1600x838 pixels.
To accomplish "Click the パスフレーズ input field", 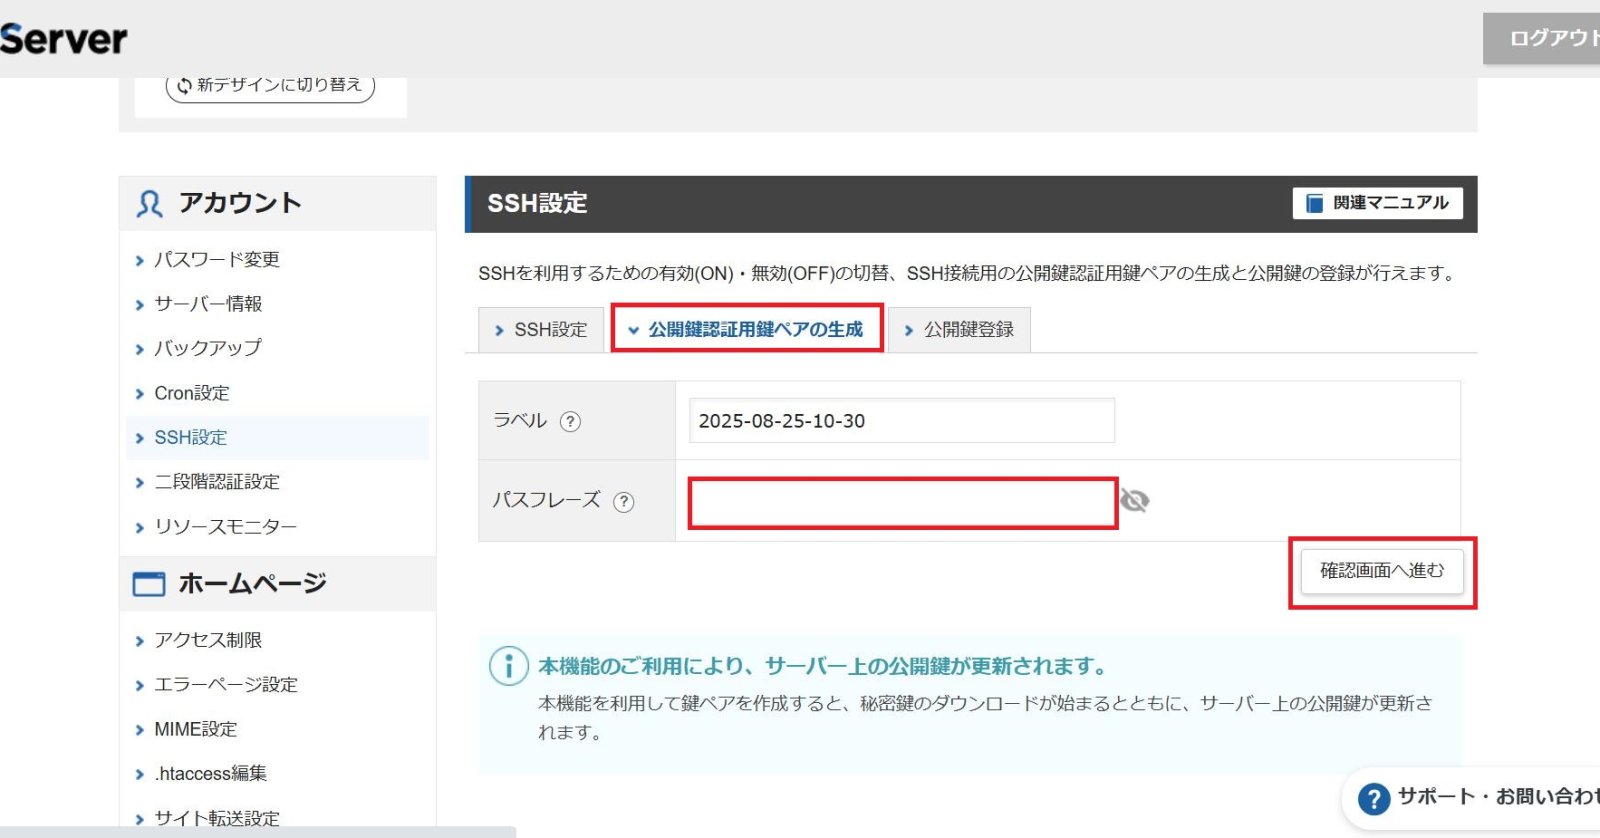I will click(x=903, y=503).
